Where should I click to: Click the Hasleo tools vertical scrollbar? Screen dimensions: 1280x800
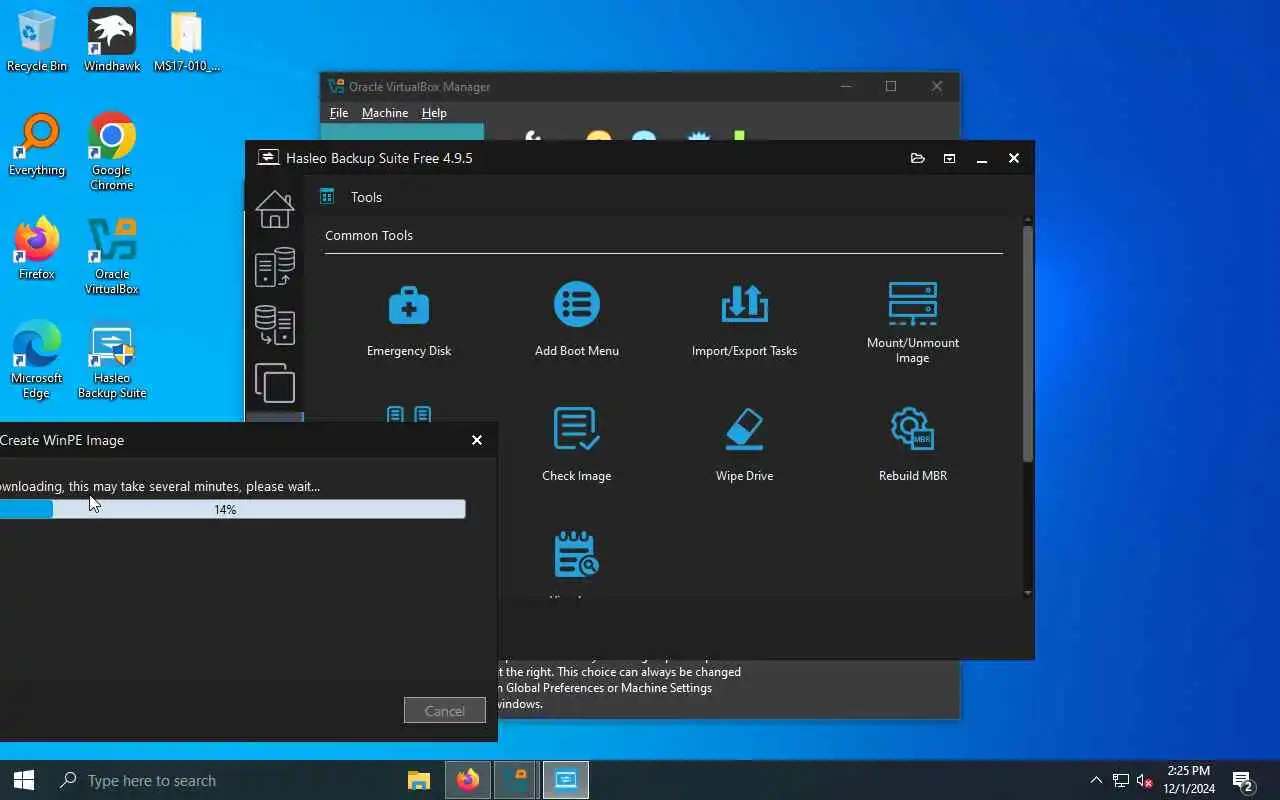click(1027, 344)
